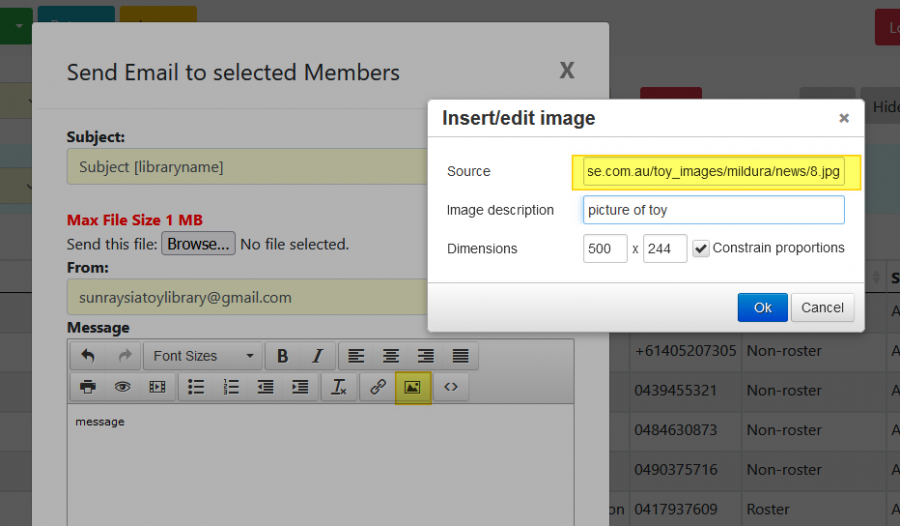Cancel the Insert/edit image dialog

(822, 308)
